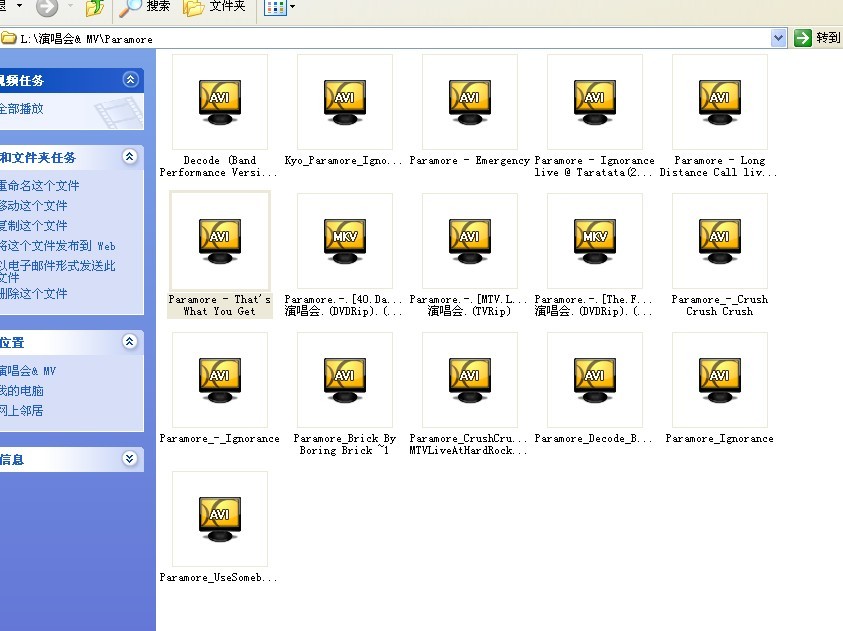Screen dimensions: 843x631
Task: Click file name 'Paramore - Emergency'
Action: 469,161
